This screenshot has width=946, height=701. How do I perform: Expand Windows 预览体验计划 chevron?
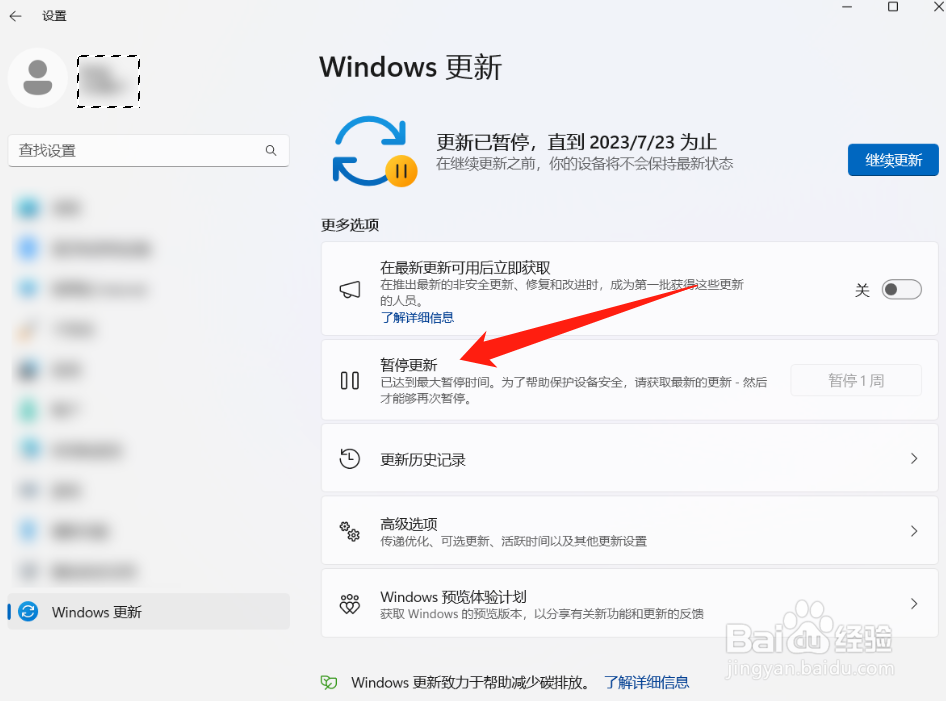click(x=914, y=603)
